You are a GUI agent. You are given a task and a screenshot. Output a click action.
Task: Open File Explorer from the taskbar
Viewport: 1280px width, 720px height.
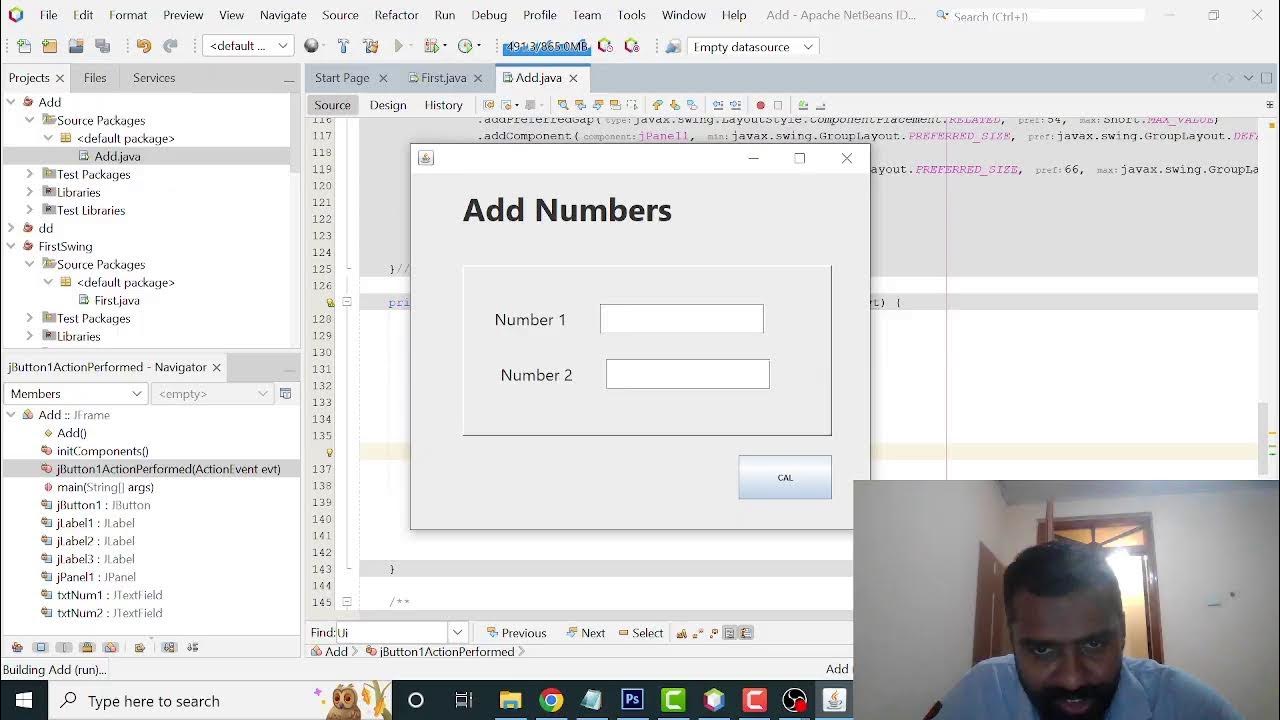click(510, 700)
